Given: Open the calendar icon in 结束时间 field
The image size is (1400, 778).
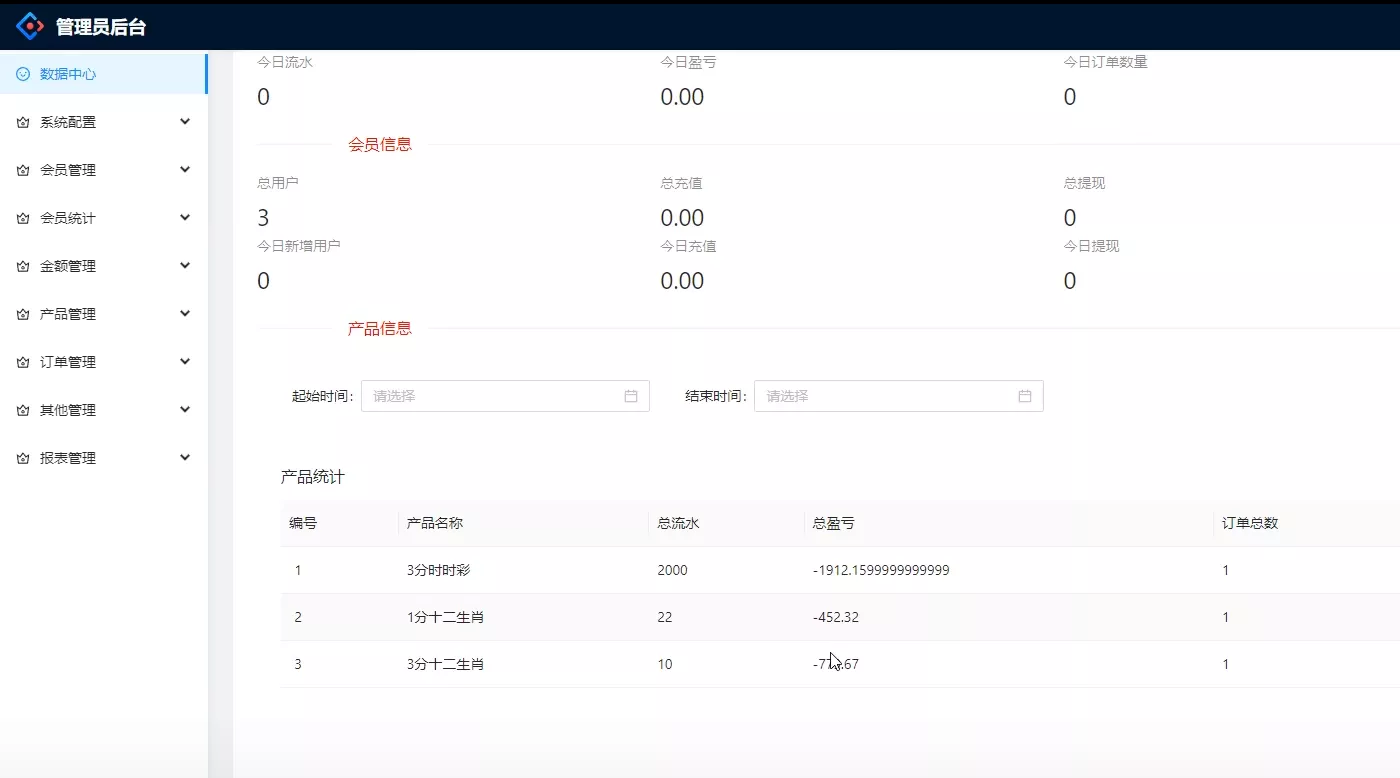Looking at the screenshot, I should coord(1024,396).
